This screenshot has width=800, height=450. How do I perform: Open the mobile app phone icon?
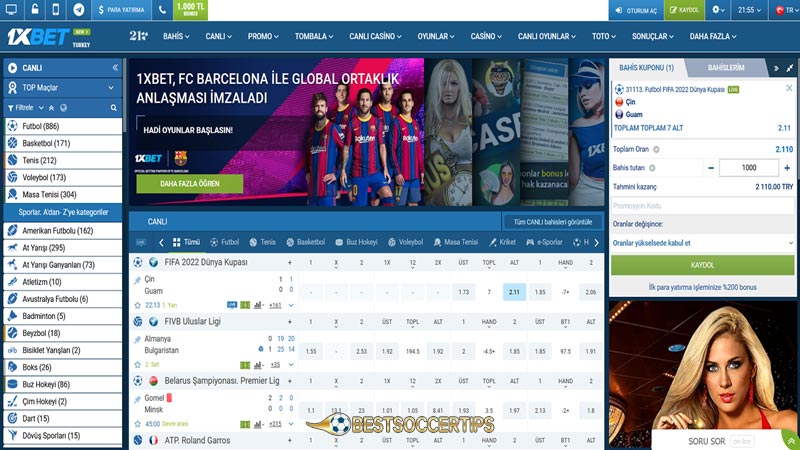pyautogui.click(x=56, y=9)
